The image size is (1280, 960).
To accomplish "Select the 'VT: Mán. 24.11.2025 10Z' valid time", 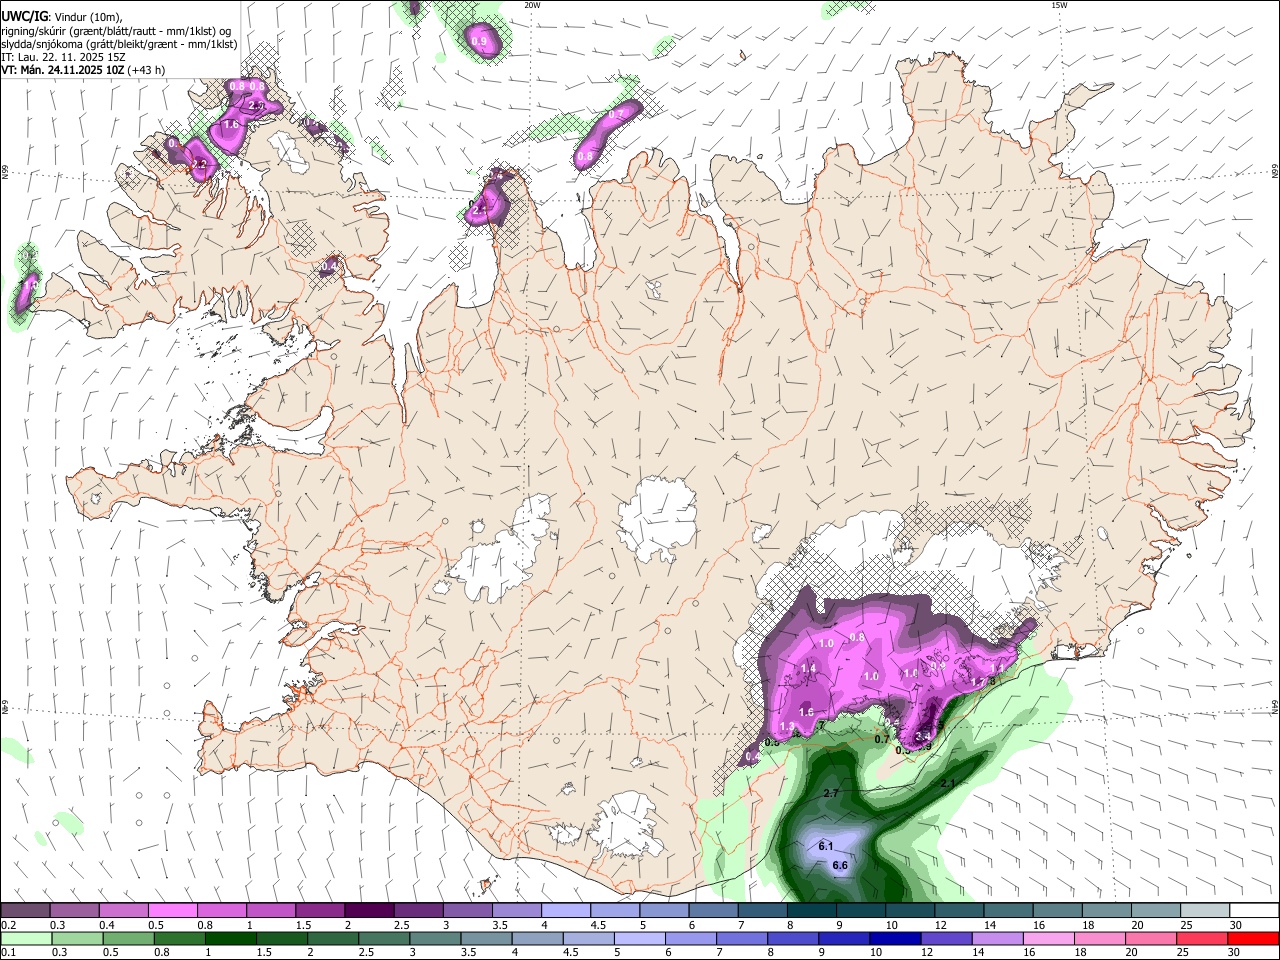I will point(62,70).
